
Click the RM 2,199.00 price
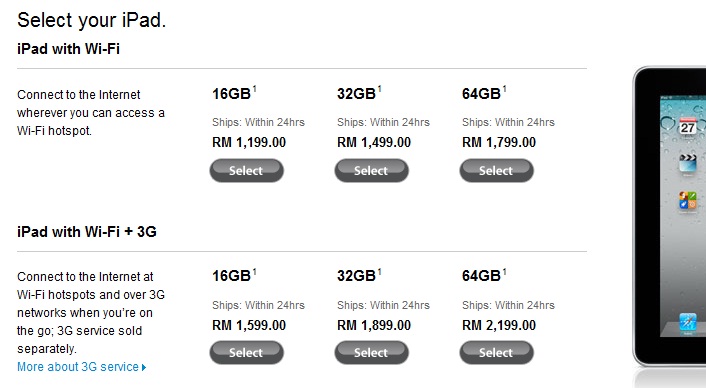[x=499, y=325]
